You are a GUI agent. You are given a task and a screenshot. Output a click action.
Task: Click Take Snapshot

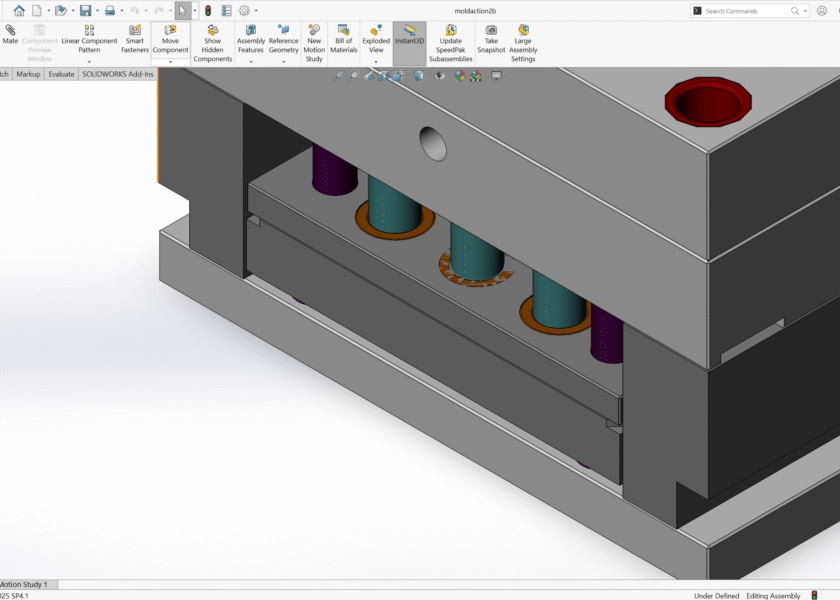(x=491, y=40)
